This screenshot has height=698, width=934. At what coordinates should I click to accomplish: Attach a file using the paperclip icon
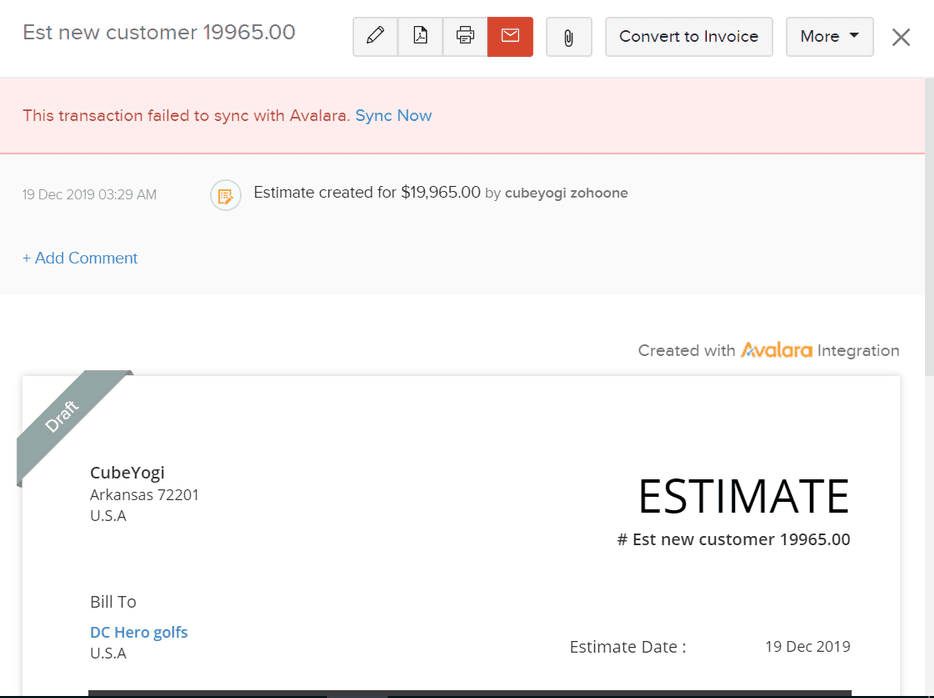point(569,37)
